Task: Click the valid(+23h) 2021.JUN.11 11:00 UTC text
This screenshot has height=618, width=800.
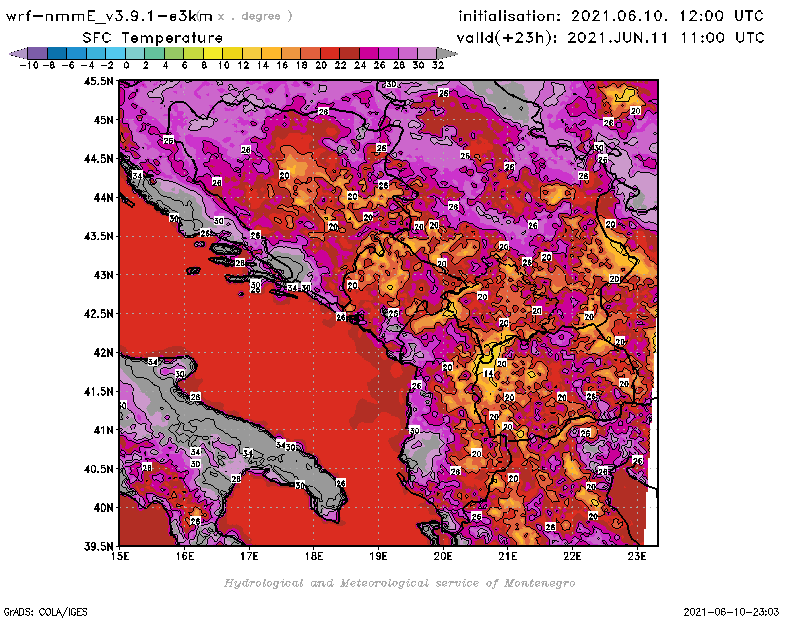Action: (610, 38)
